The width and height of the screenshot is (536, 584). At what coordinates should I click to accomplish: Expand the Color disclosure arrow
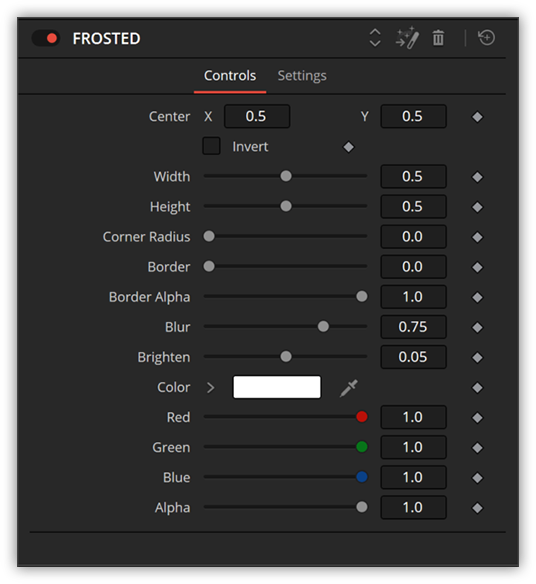coord(210,388)
